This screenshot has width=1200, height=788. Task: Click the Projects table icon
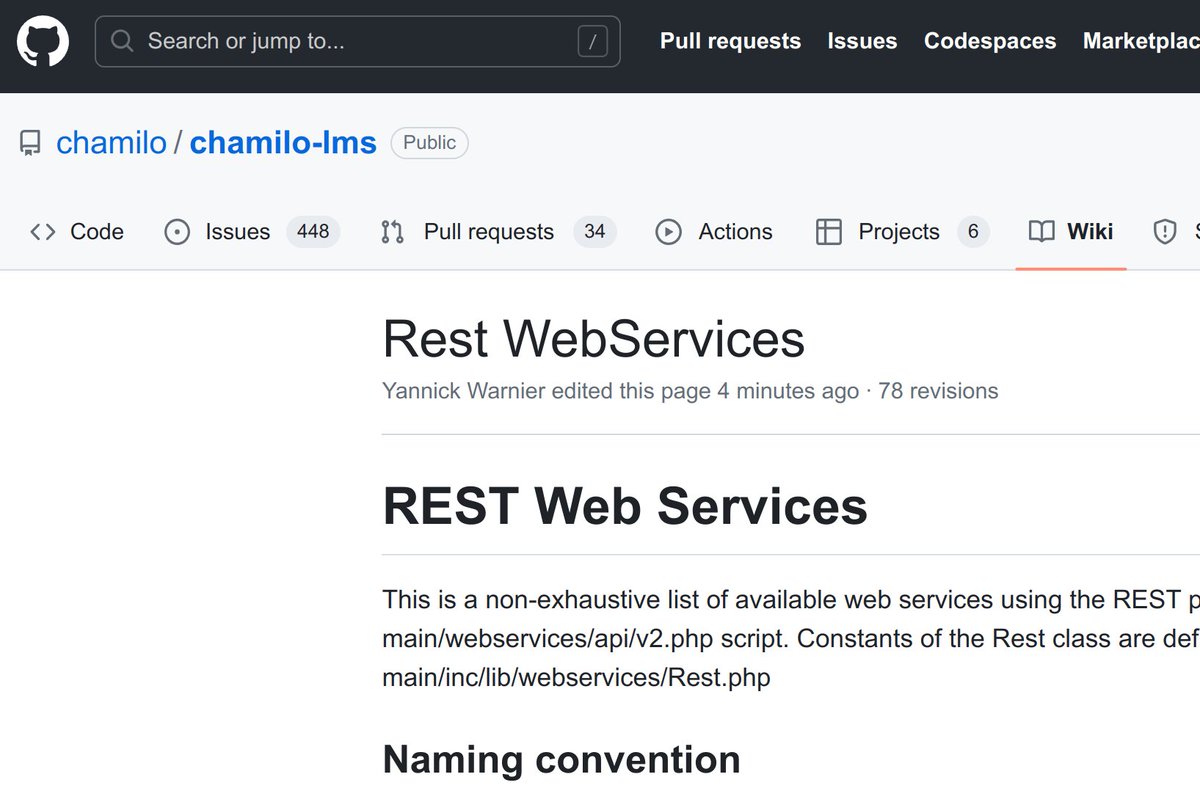click(x=829, y=232)
